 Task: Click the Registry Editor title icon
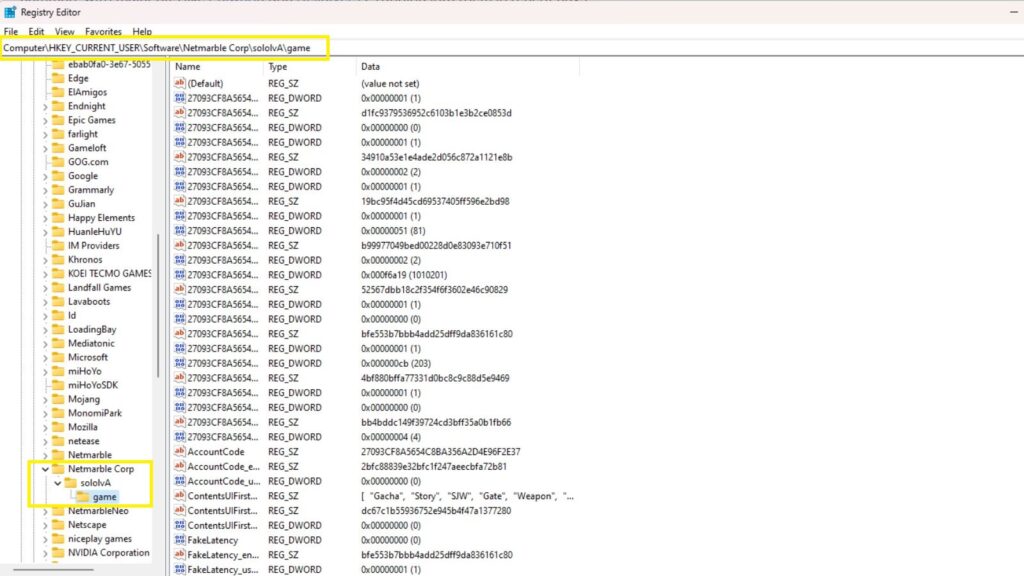pos(10,12)
